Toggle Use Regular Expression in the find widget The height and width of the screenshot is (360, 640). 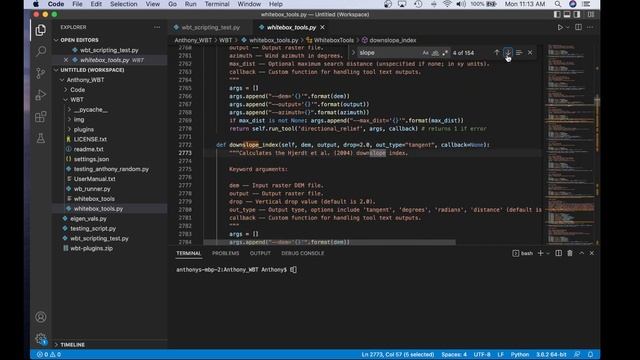pos(445,53)
